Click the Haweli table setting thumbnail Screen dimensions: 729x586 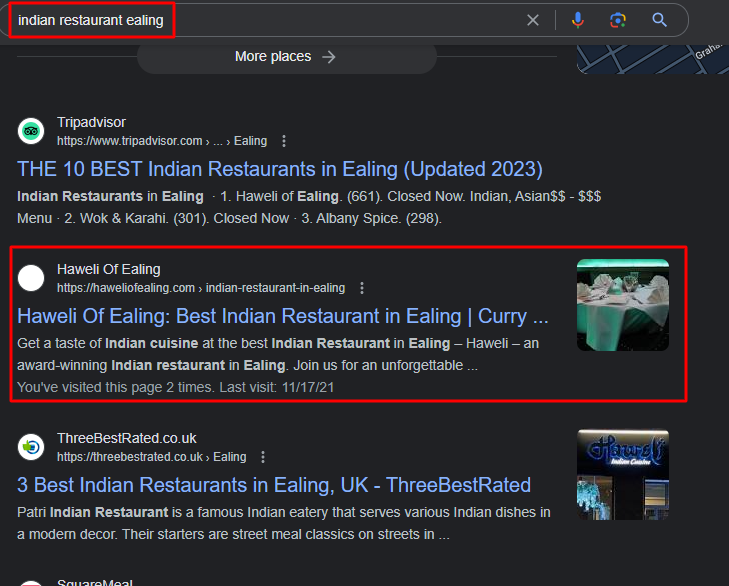click(x=623, y=305)
